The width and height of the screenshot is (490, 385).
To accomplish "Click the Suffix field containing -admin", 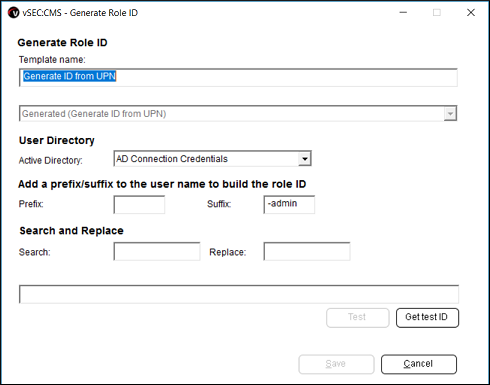I will click(289, 204).
